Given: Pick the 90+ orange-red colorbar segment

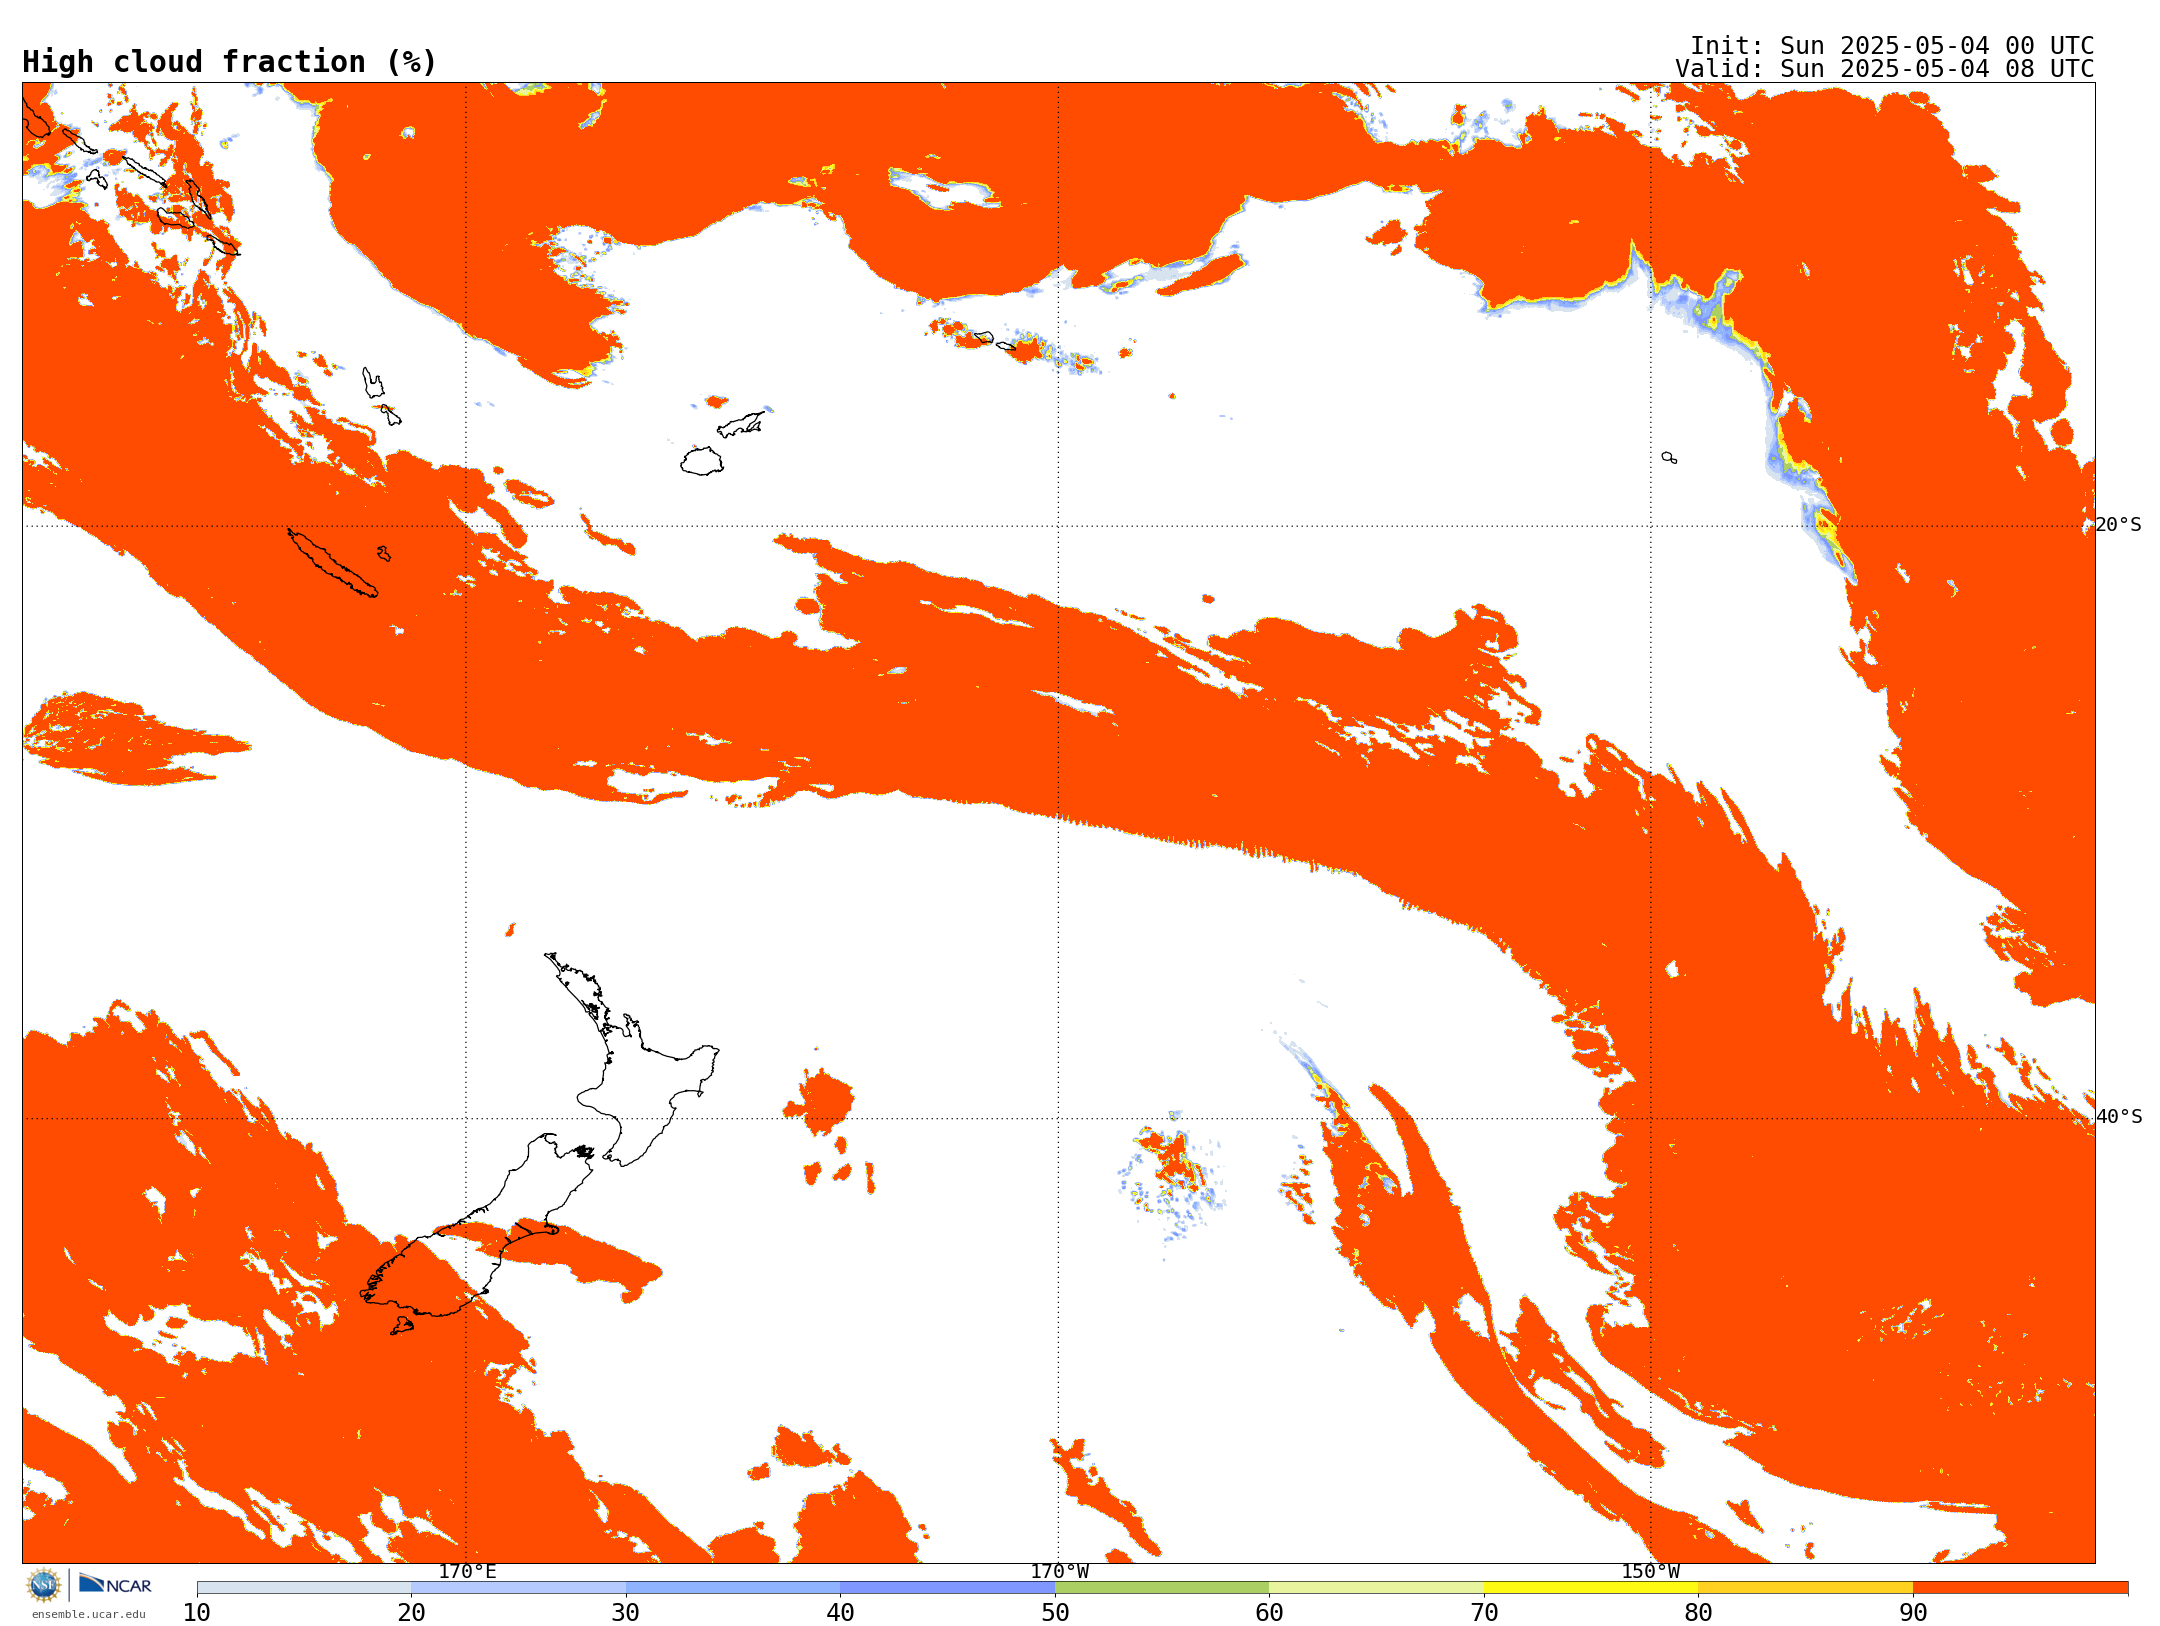Looking at the screenshot, I should tap(2021, 1588).
